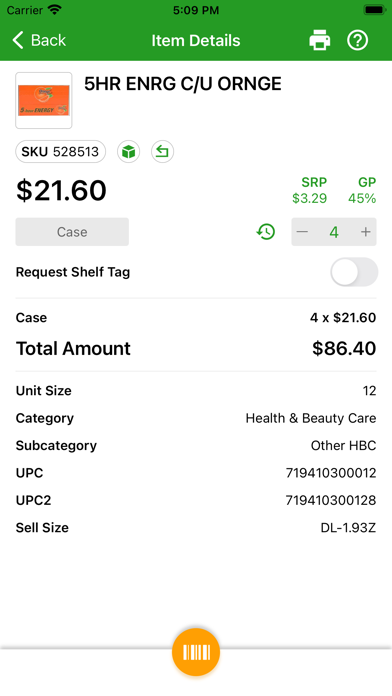Image resolution: width=392 pixels, height=696 pixels.
Task: Tap the SKU 528513 chip
Action: pos(60,152)
